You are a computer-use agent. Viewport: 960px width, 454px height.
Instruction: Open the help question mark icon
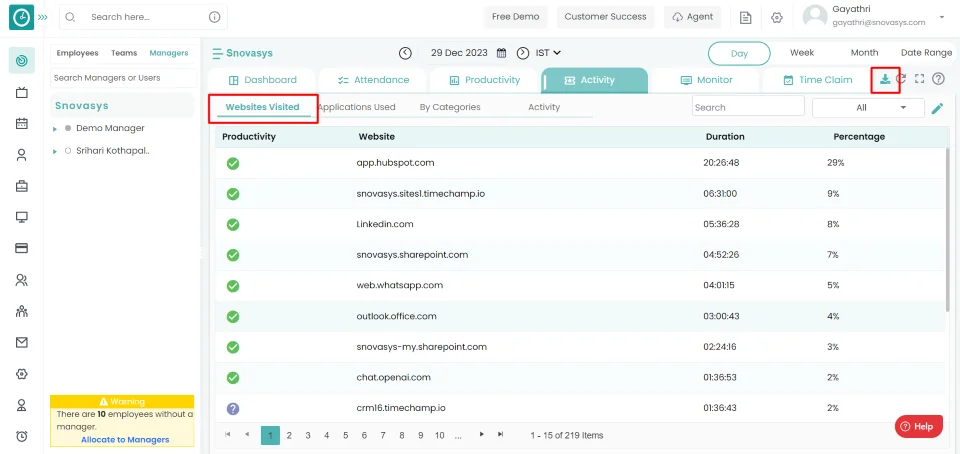pyautogui.click(x=938, y=79)
